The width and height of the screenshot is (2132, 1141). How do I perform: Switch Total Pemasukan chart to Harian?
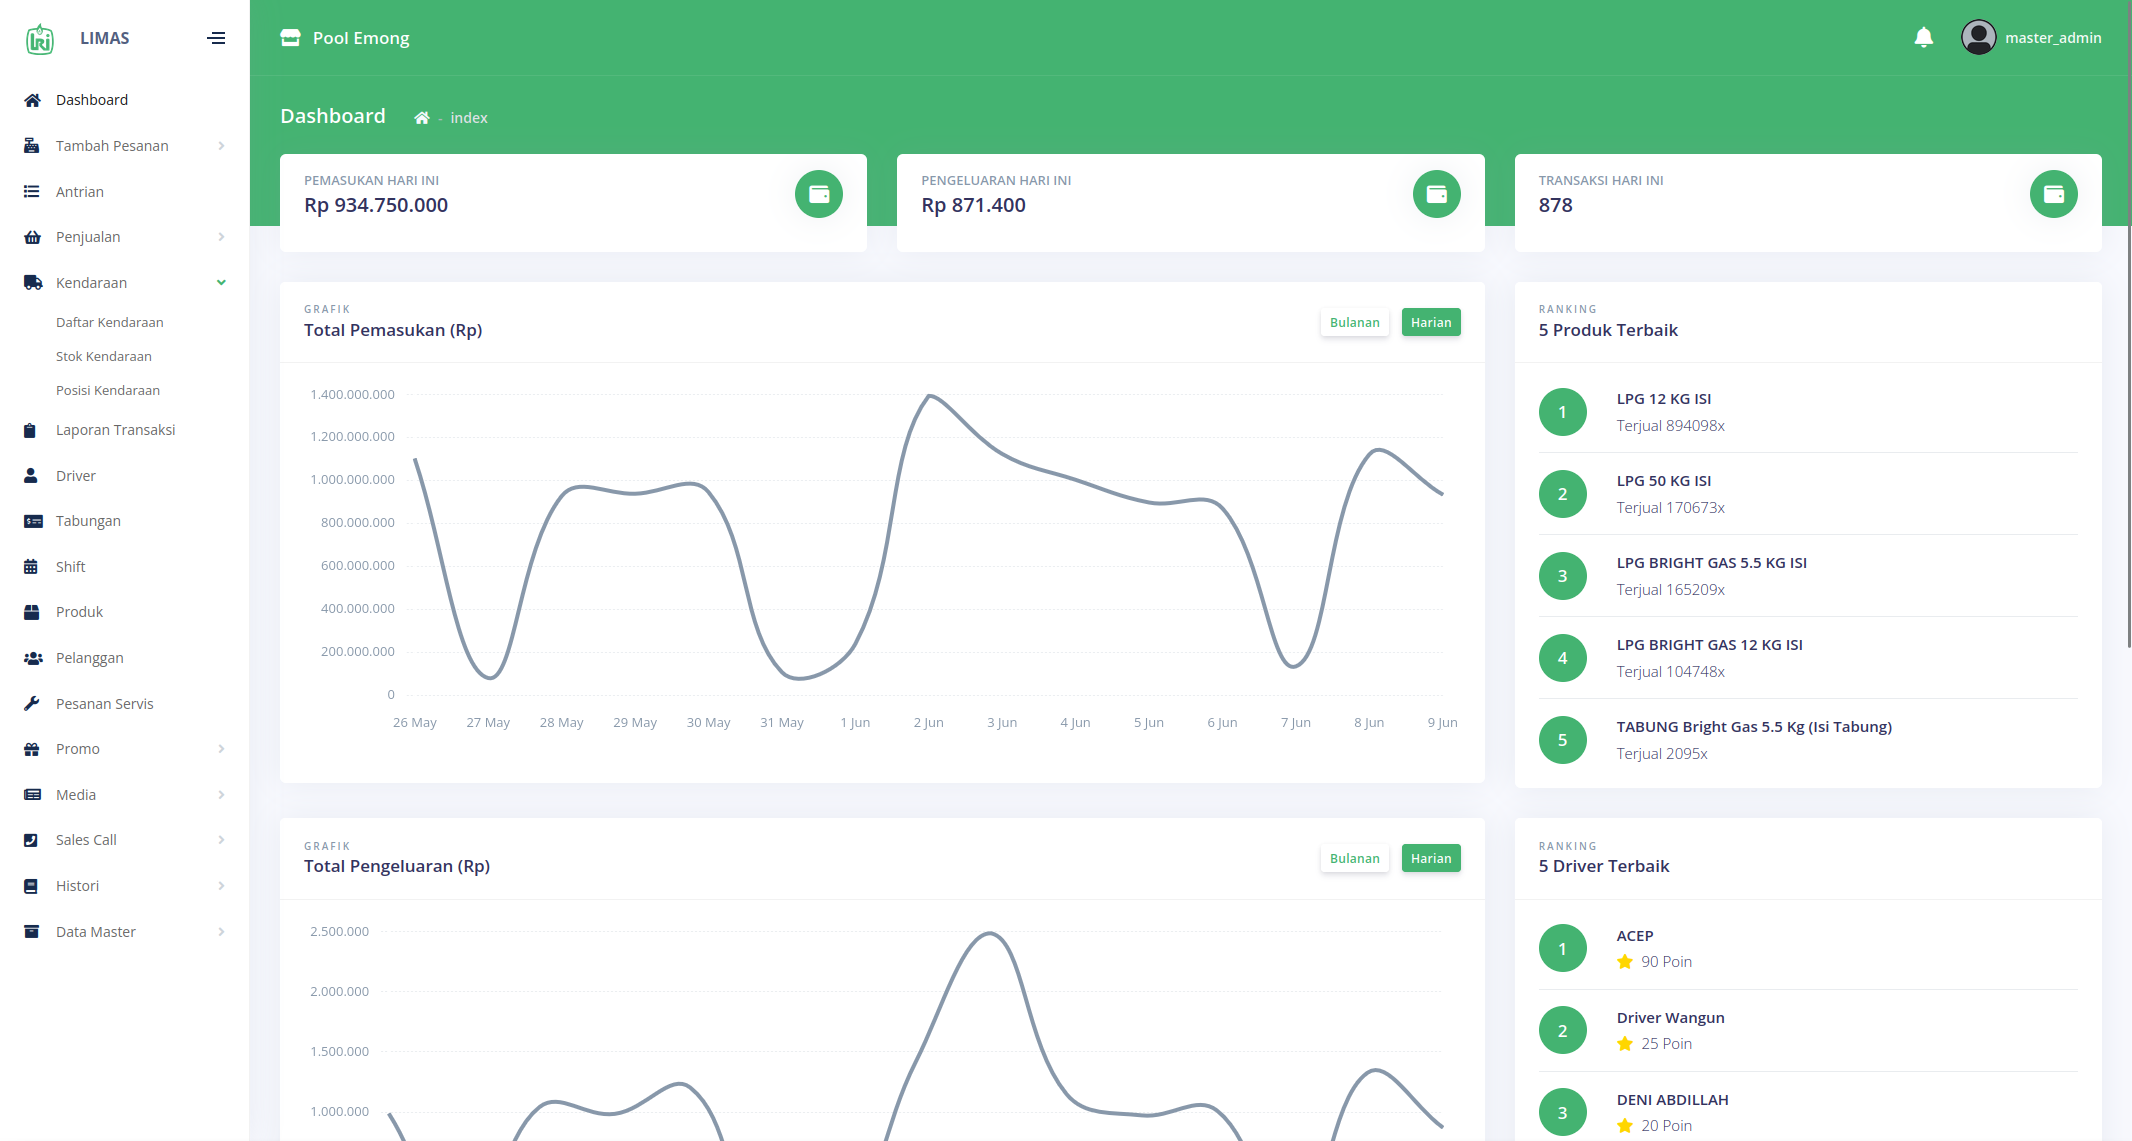[x=1431, y=322]
